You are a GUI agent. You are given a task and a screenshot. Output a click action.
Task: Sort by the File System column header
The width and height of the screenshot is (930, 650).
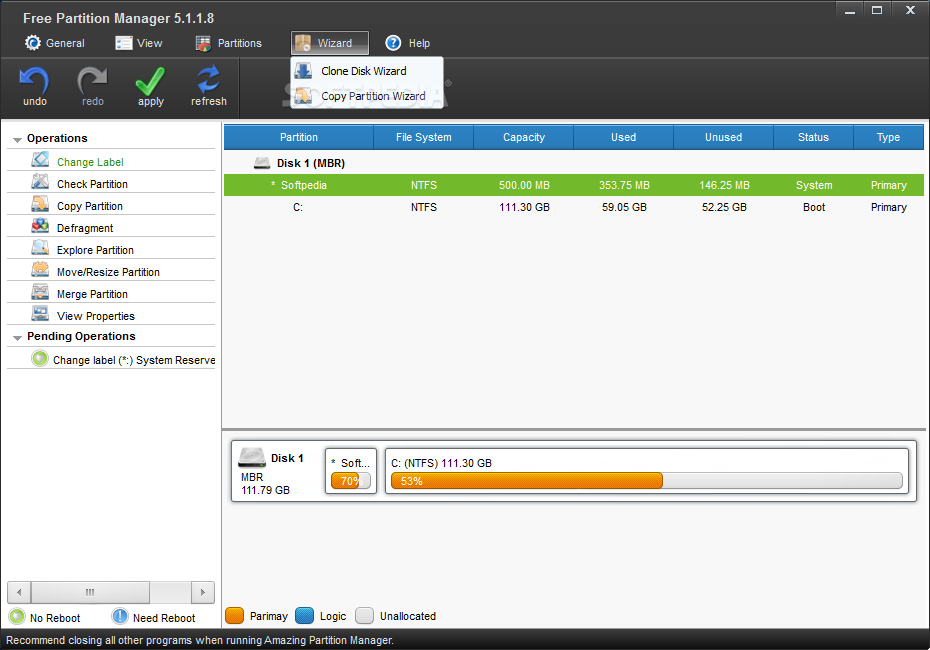point(423,137)
